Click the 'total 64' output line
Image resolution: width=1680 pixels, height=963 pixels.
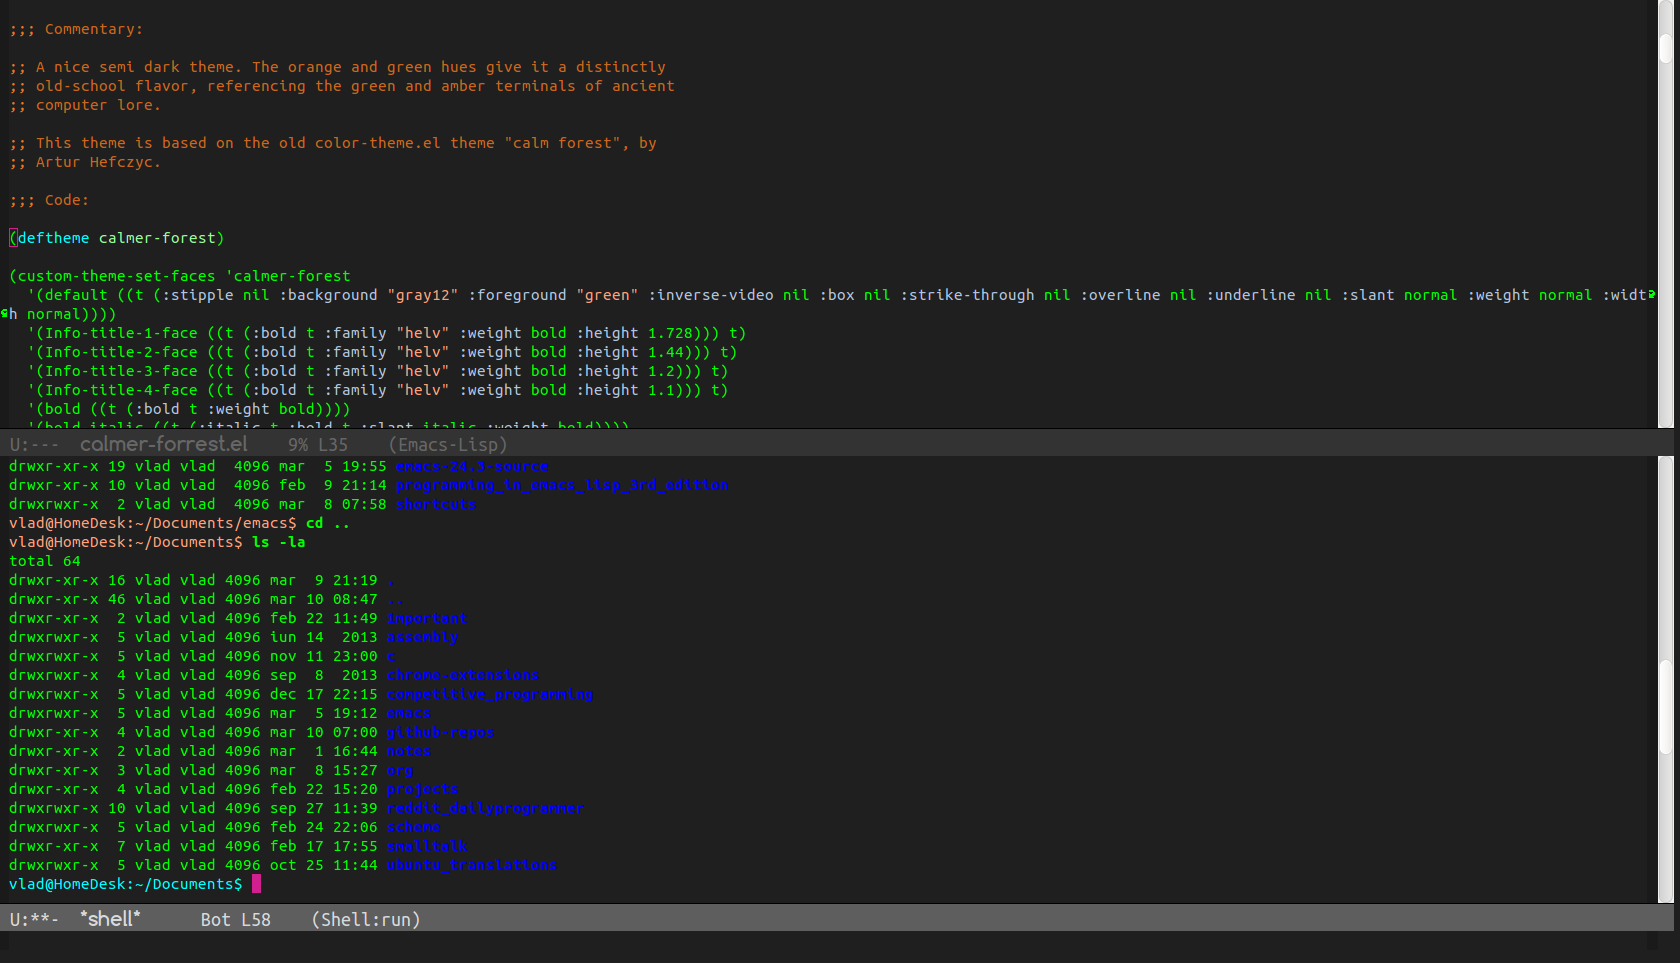point(45,561)
